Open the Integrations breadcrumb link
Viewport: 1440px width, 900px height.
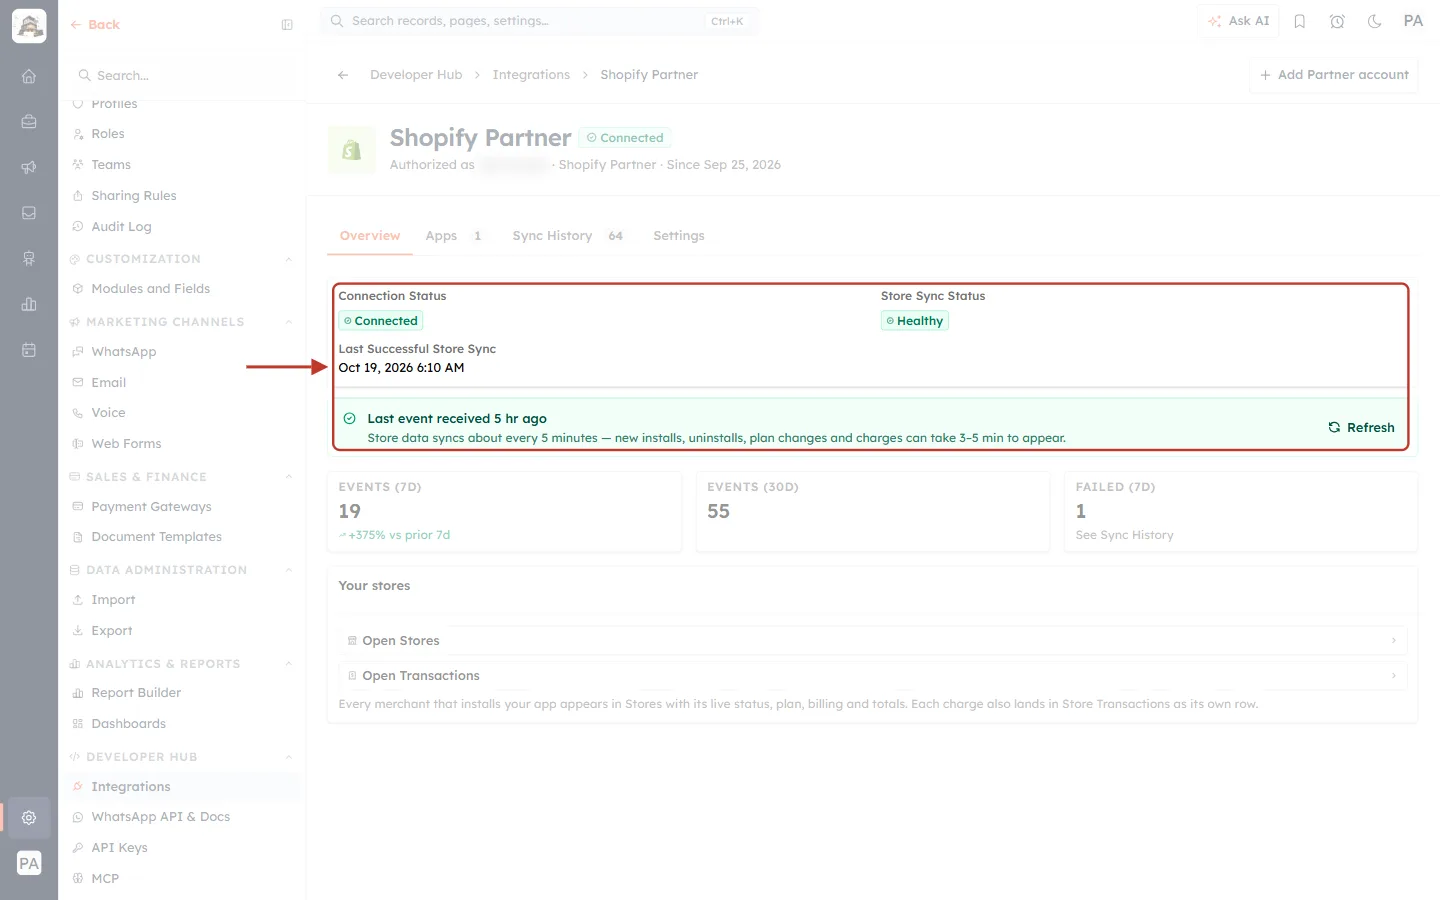pyautogui.click(x=531, y=75)
